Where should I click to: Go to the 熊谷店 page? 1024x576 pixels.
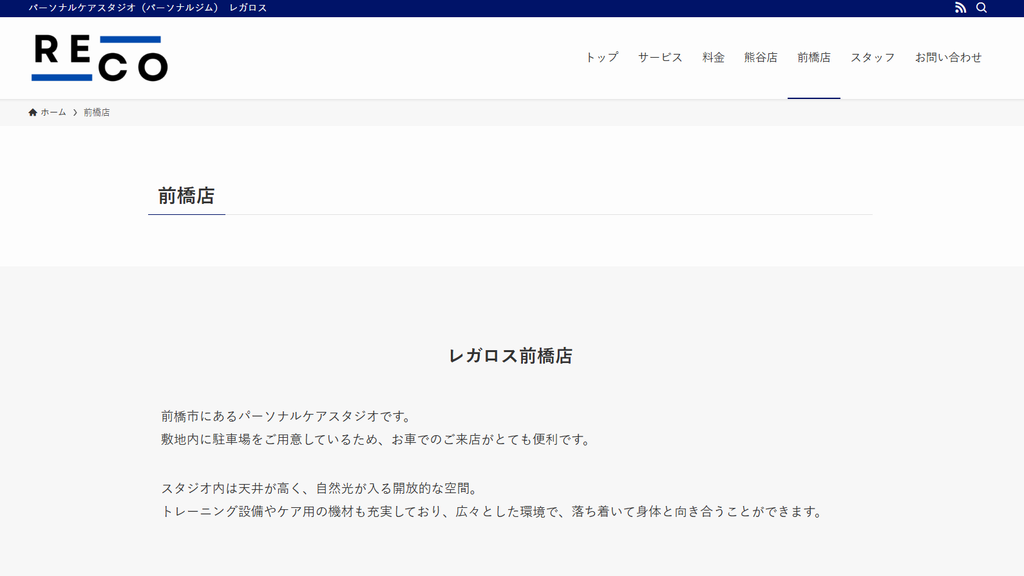(x=760, y=57)
